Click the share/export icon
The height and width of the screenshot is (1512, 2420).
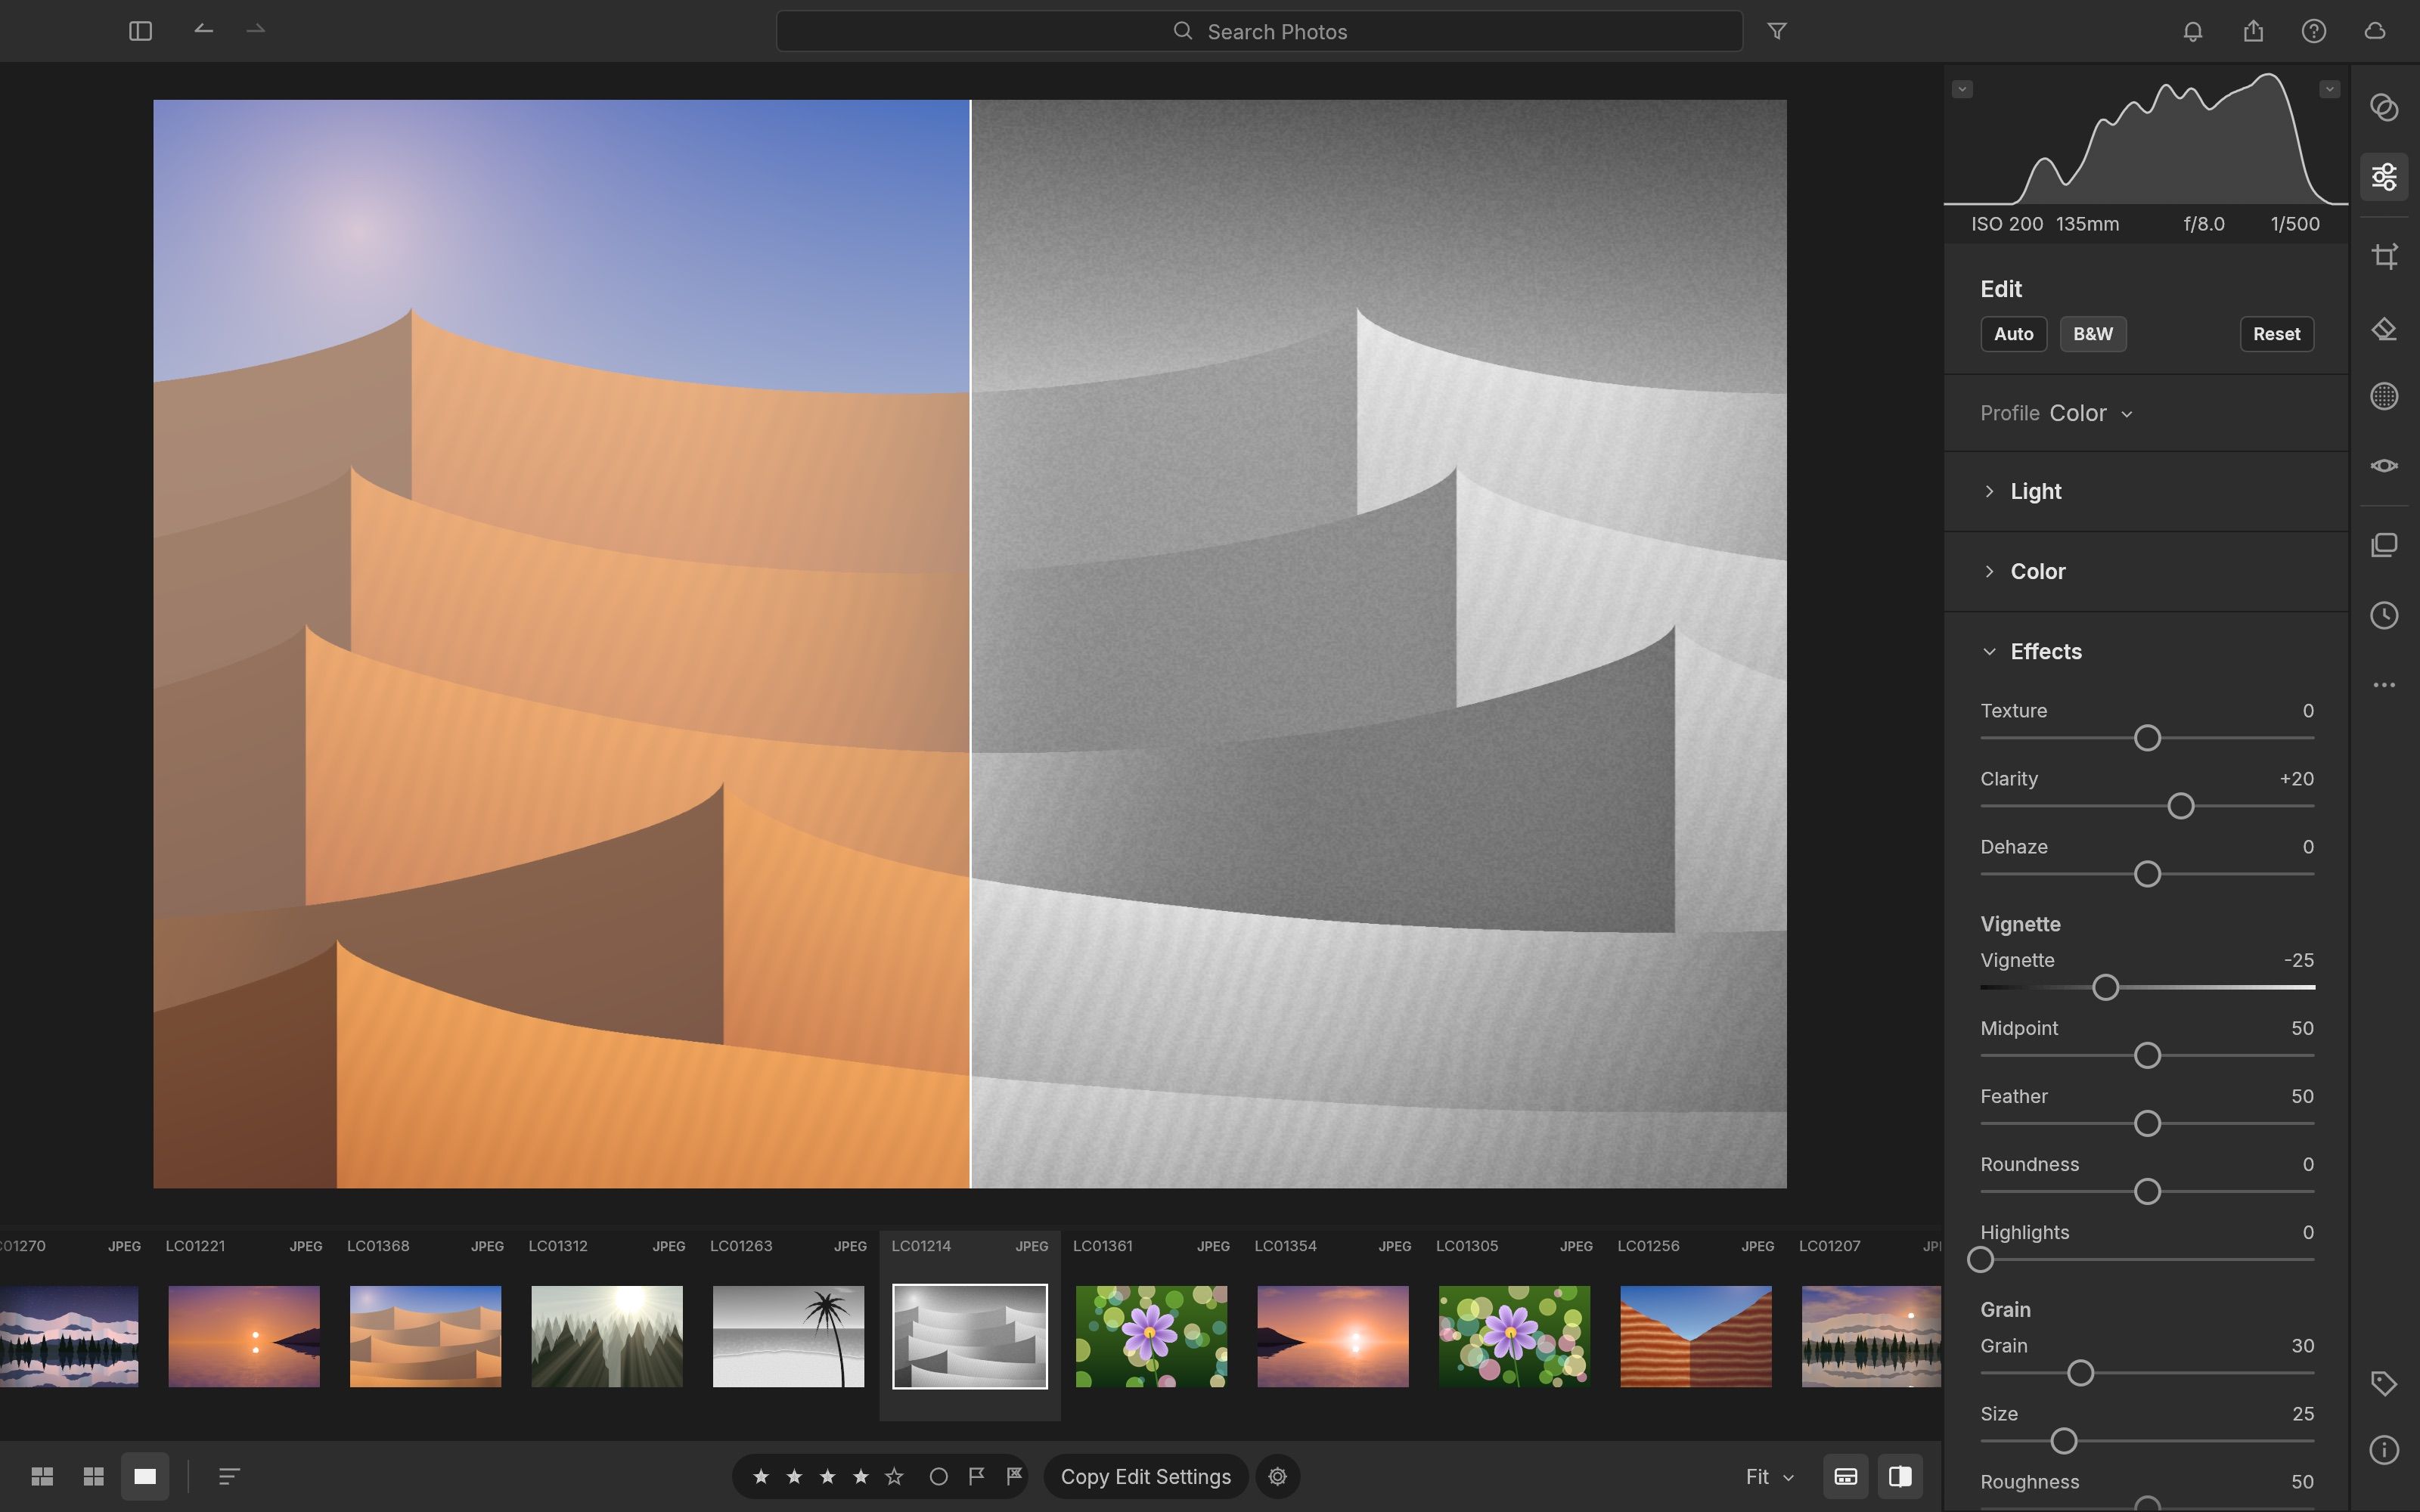pos(2253,31)
